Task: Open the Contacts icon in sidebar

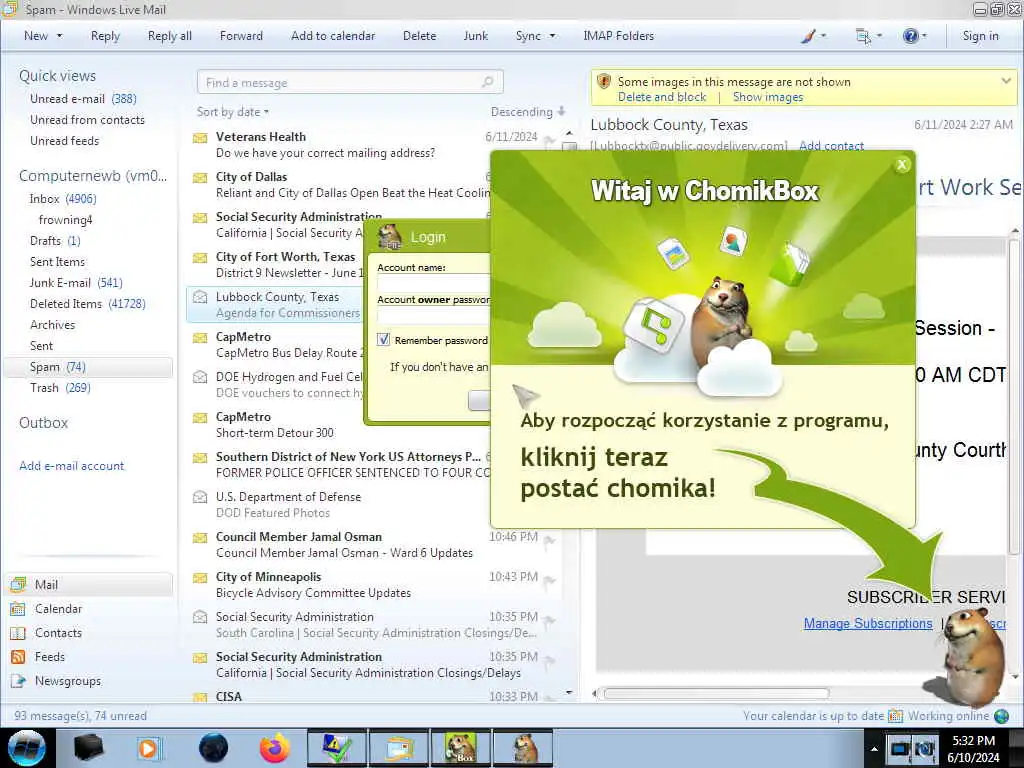Action: click(x=18, y=633)
